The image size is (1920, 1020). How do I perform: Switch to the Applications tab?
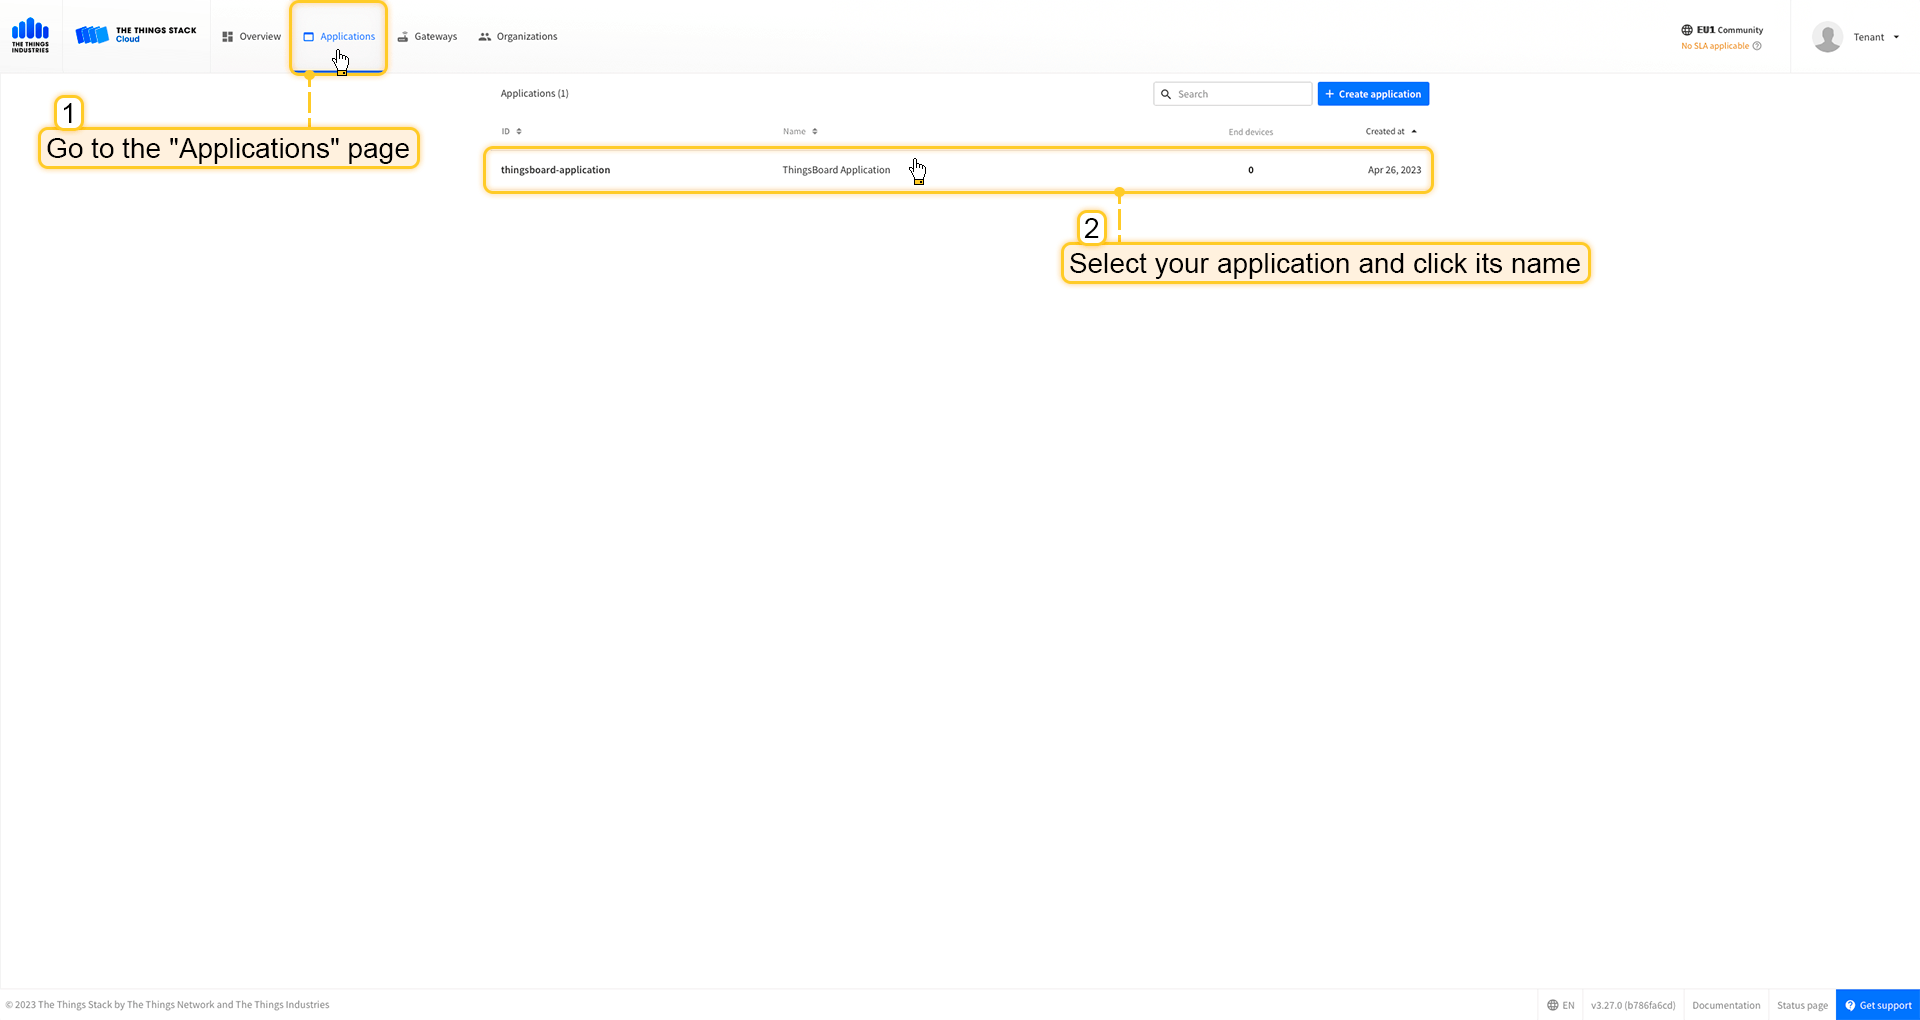(x=339, y=37)
